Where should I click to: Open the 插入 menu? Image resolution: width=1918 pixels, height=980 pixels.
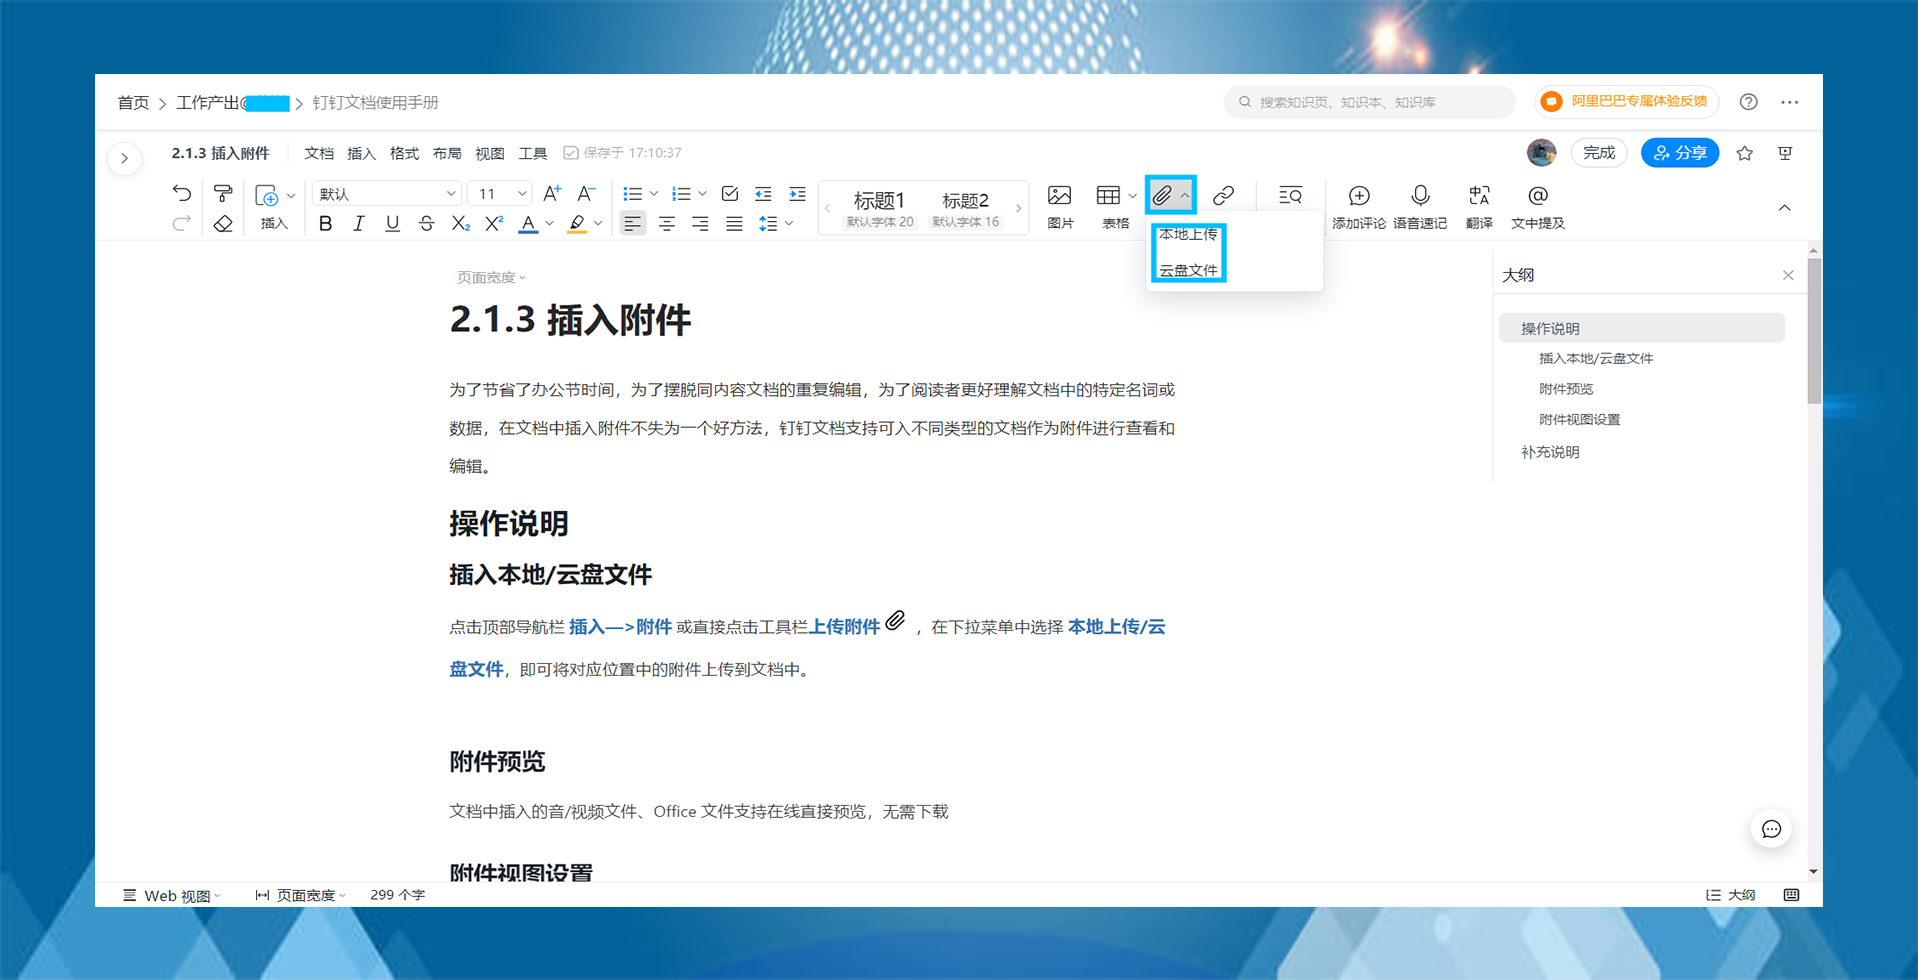tap(360, 152)
